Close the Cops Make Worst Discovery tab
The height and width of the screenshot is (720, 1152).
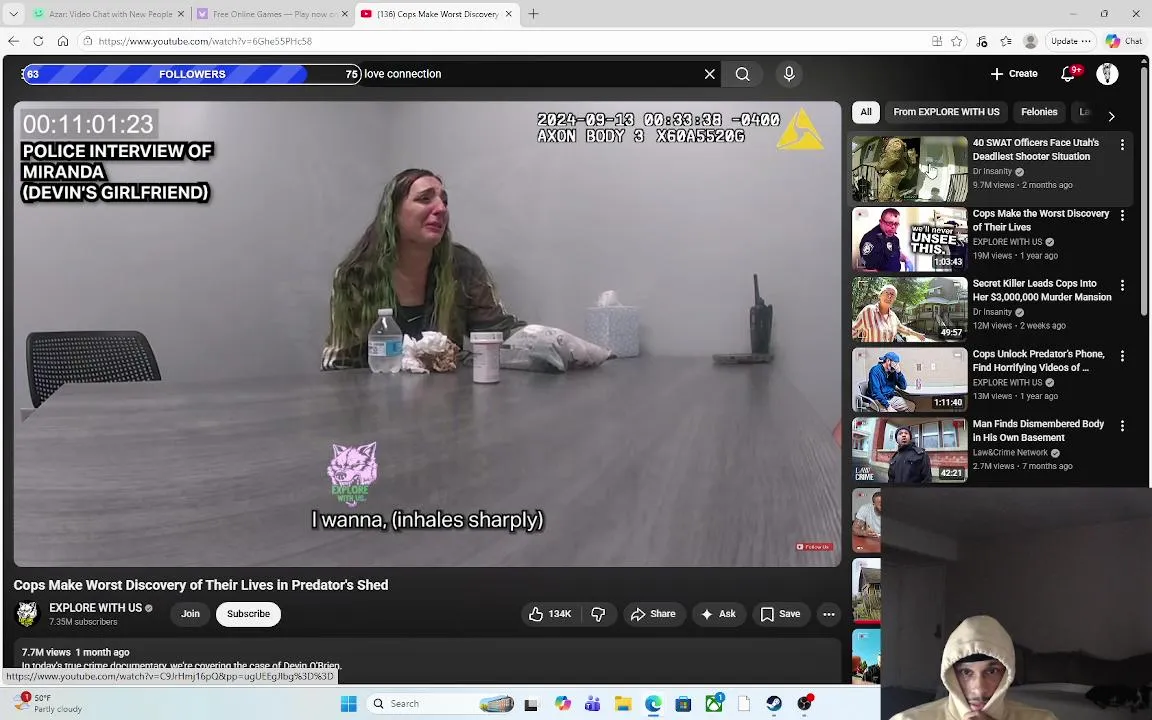(508, 14)
